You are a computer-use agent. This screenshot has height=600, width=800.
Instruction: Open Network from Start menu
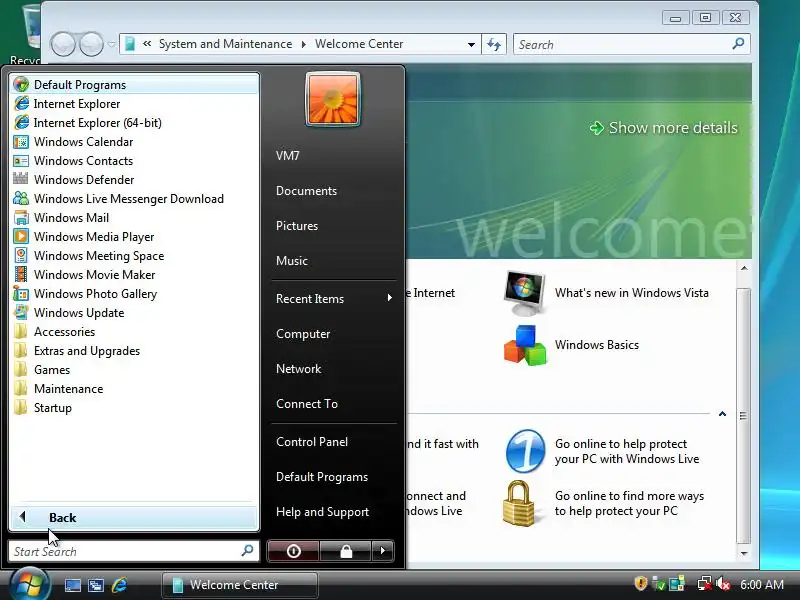(298, 369)
